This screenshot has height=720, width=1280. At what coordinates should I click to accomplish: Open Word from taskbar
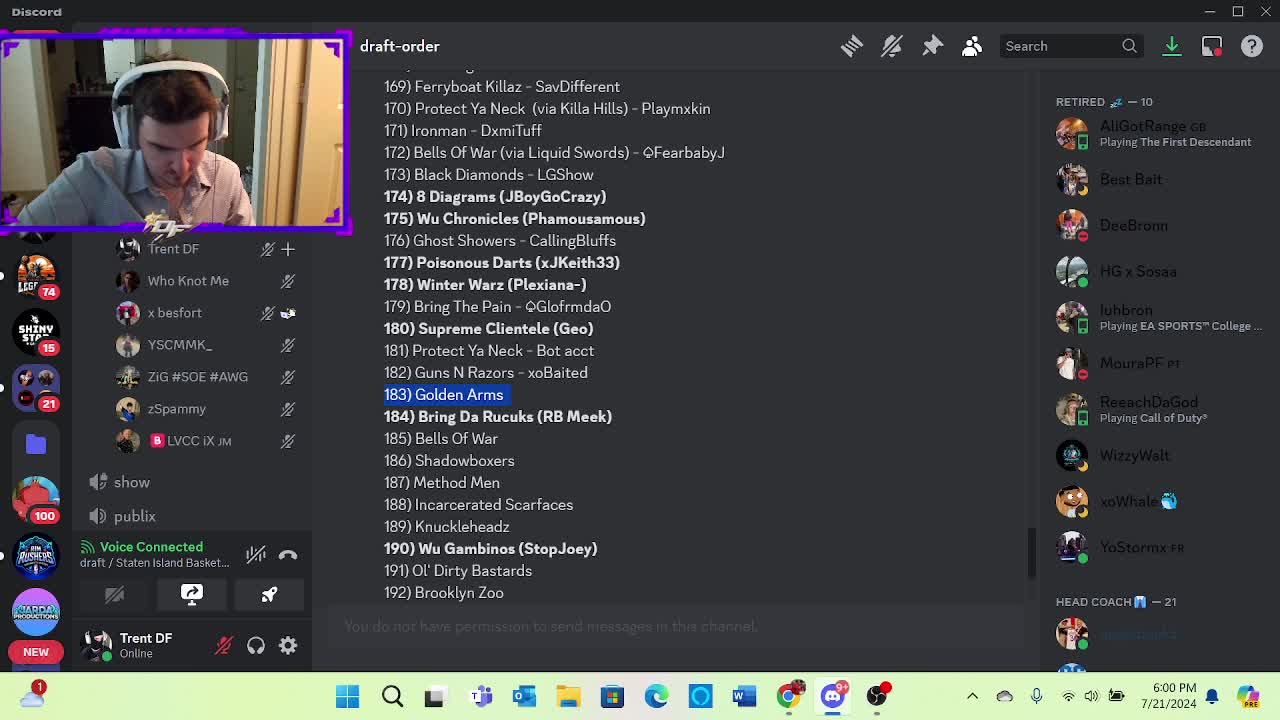pos(744,696)
